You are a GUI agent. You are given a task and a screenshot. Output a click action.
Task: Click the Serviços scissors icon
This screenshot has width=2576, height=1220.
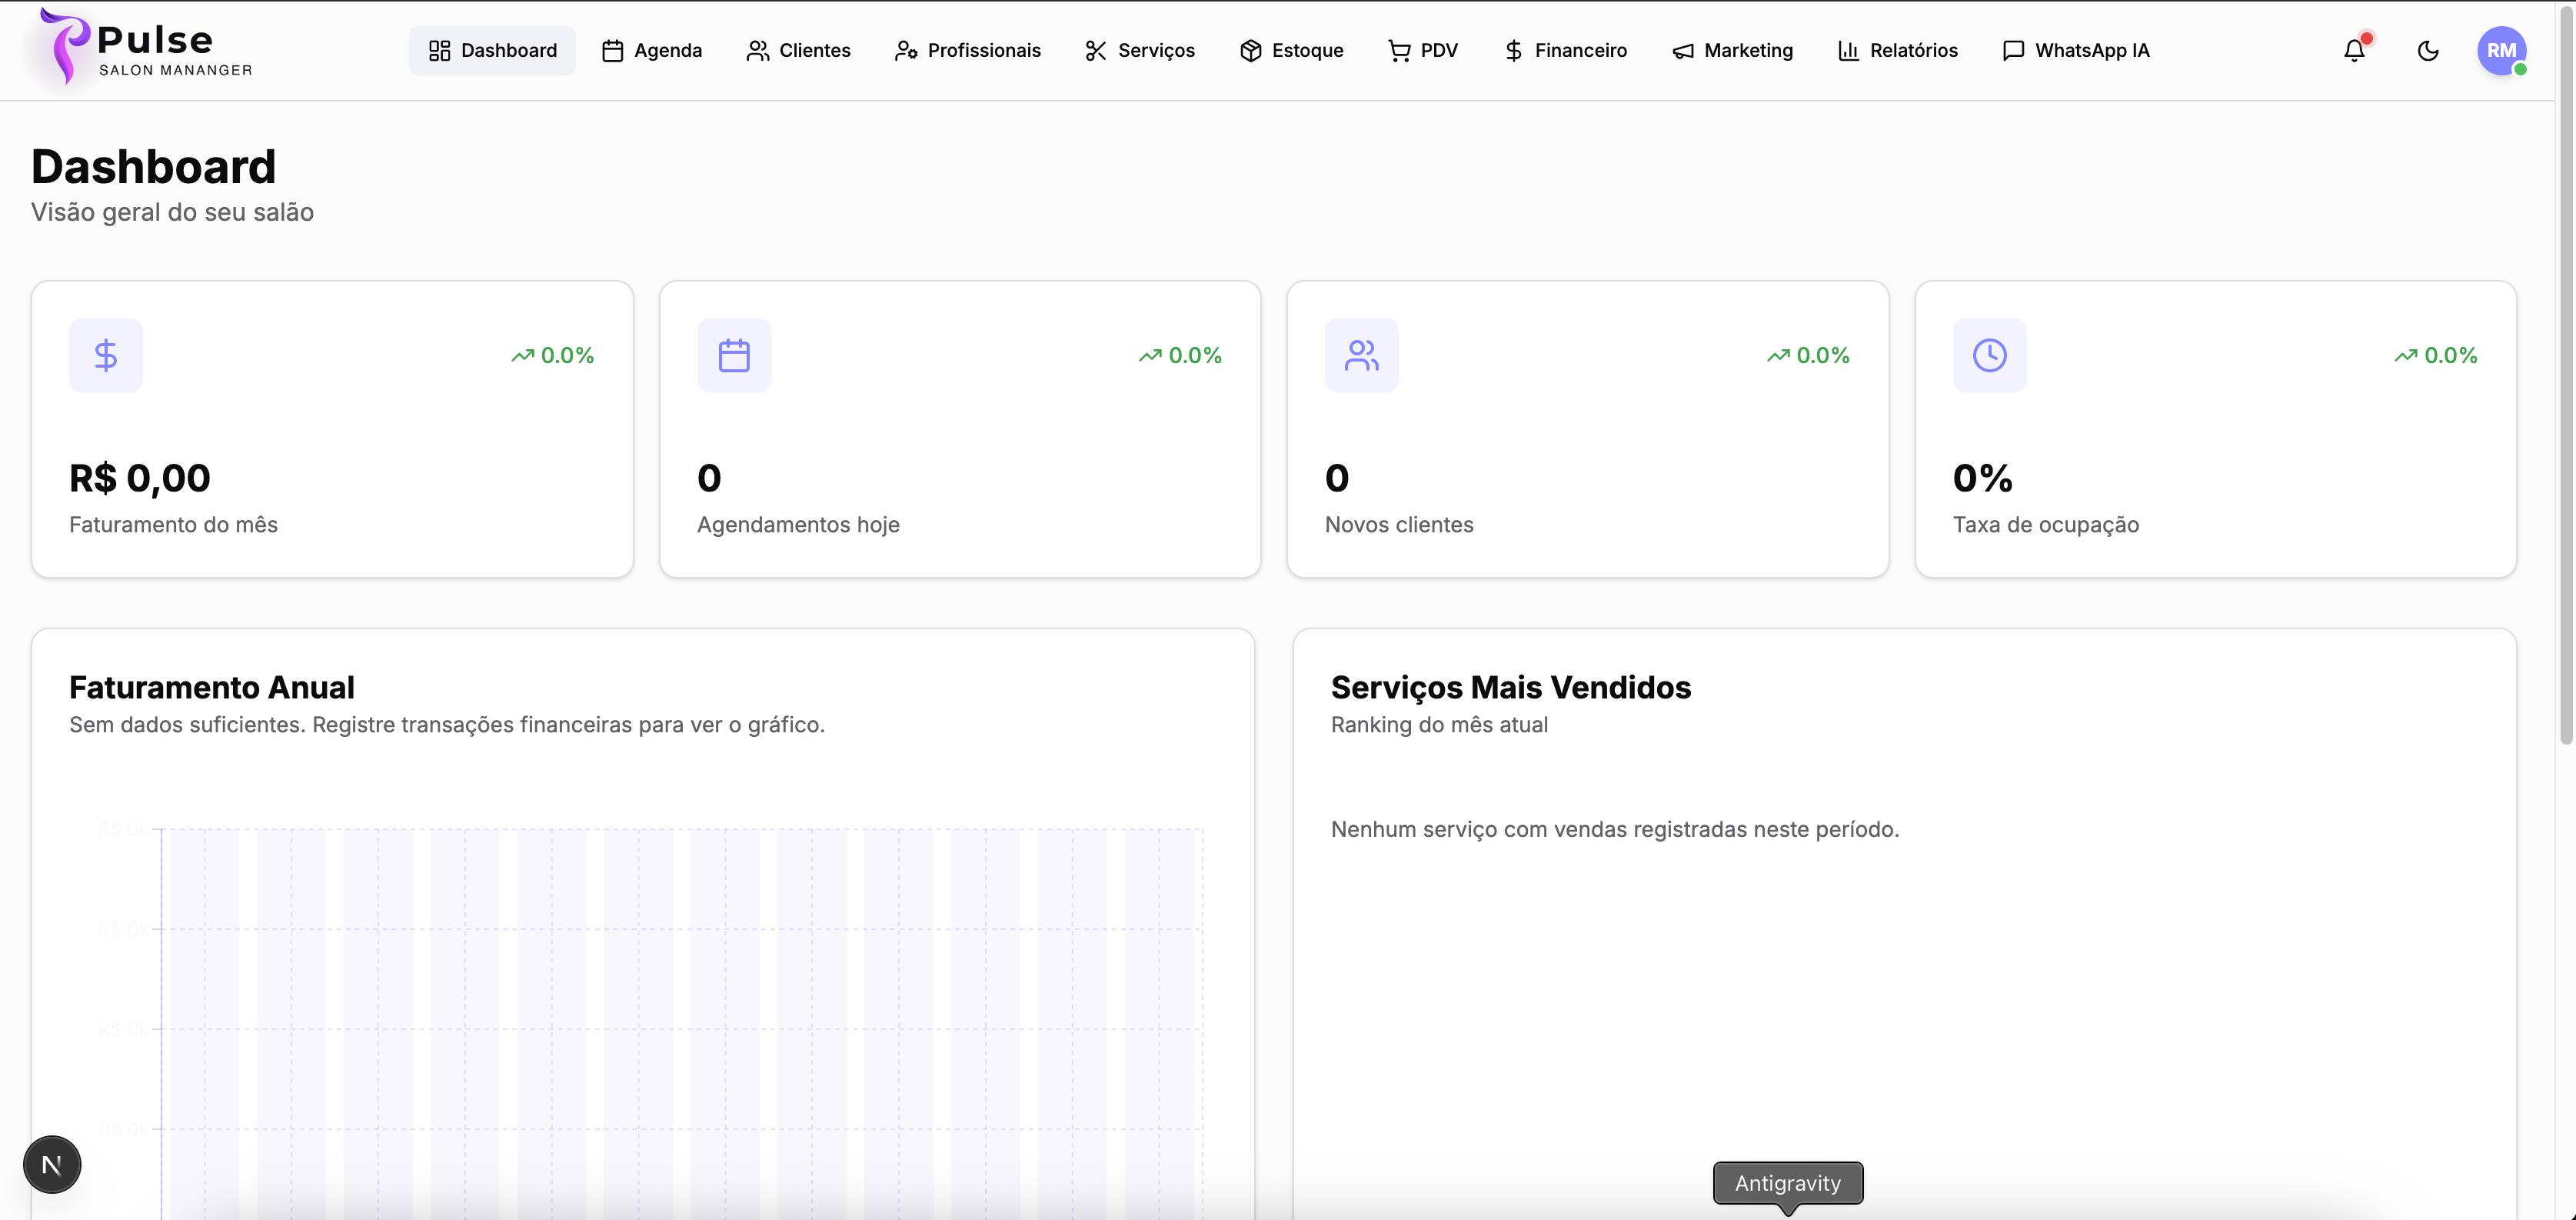click(x=1094, y=50)
